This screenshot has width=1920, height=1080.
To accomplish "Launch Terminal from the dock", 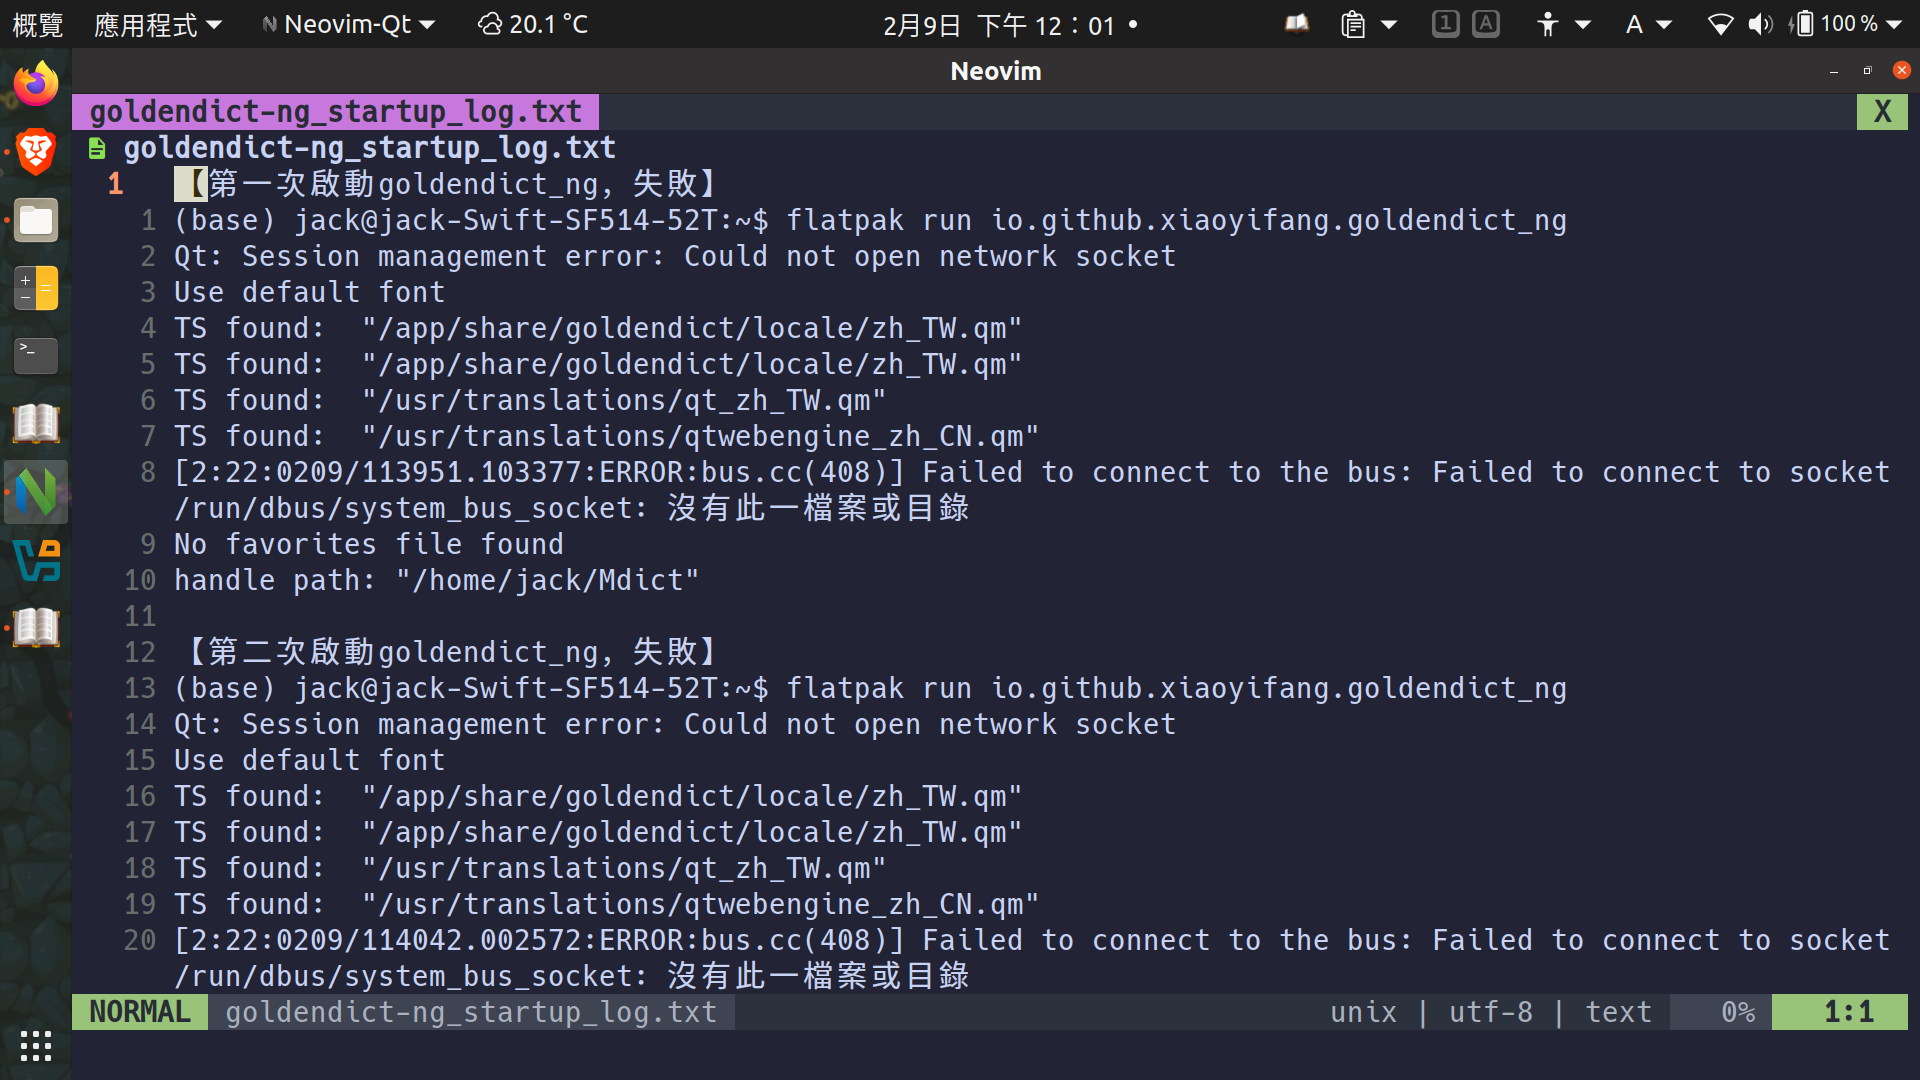I will (x=36, y=355).
